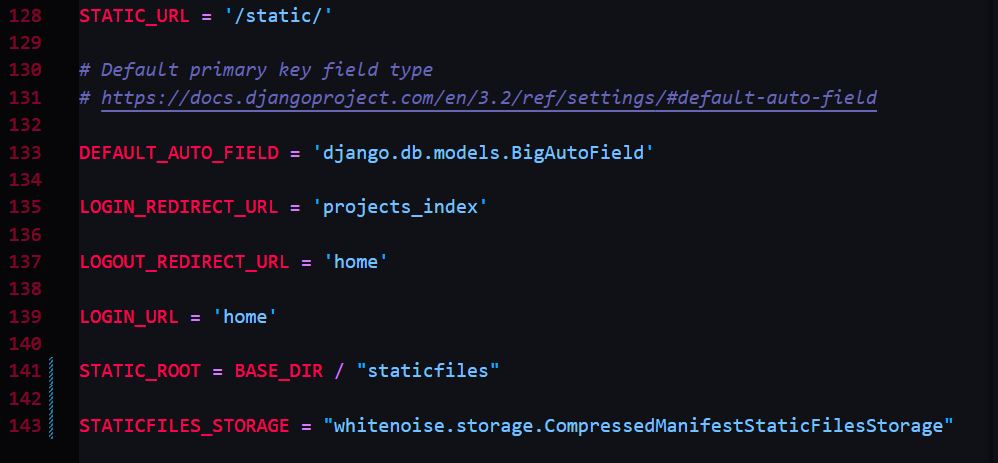Click line number 128 in gutter
The width and height of the screenshot is (998, 463).
point(24,17)
